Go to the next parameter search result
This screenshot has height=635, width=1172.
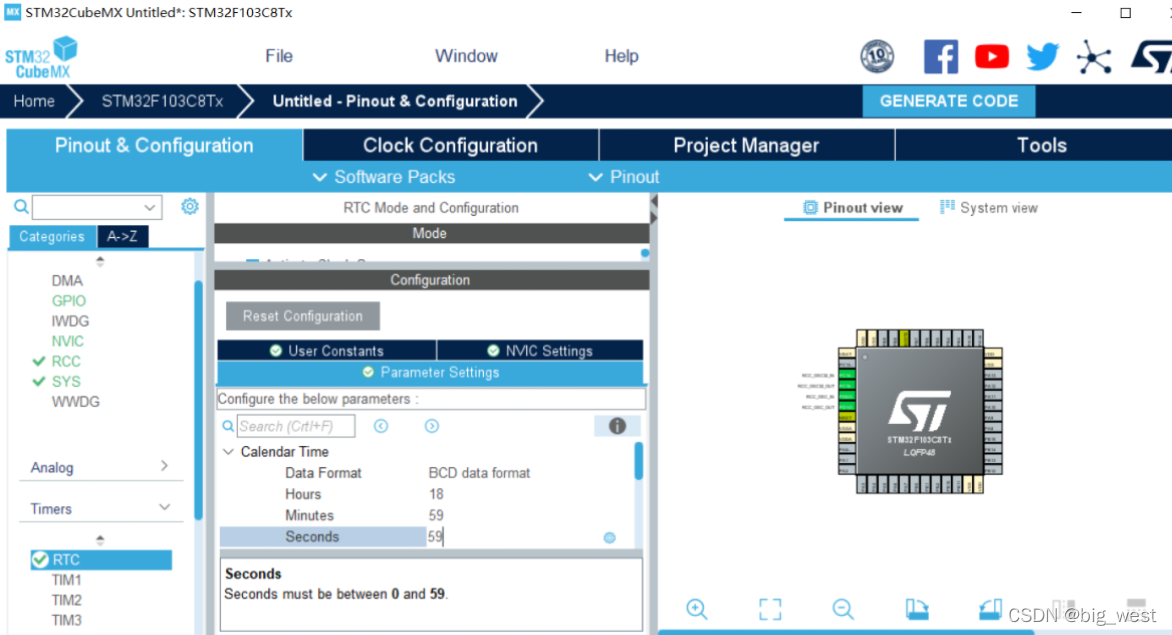431,426
